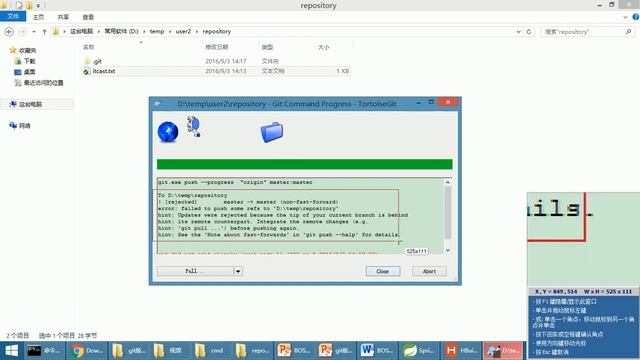Click 'user2' in the address breadcrumb
This screenshot has width=640, height=360.
pyautogui.click(x=183, y=31)
